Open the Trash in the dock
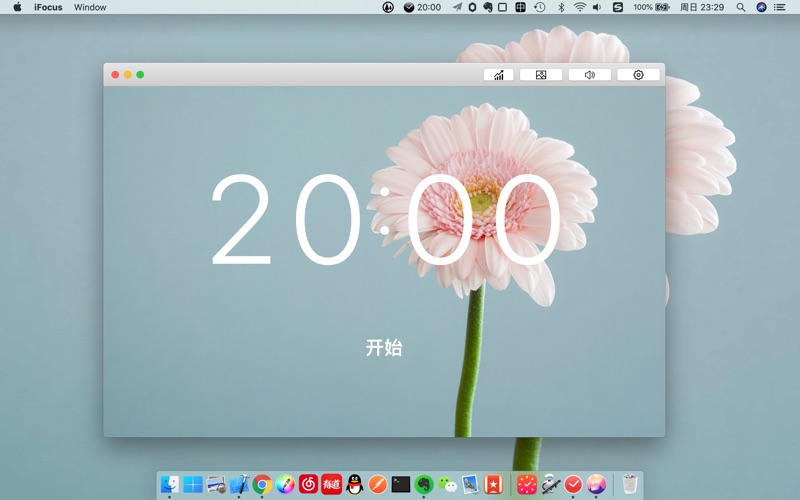Image resolution: width=800 pixels, height=500 pixels. click(x=629, y=484)
